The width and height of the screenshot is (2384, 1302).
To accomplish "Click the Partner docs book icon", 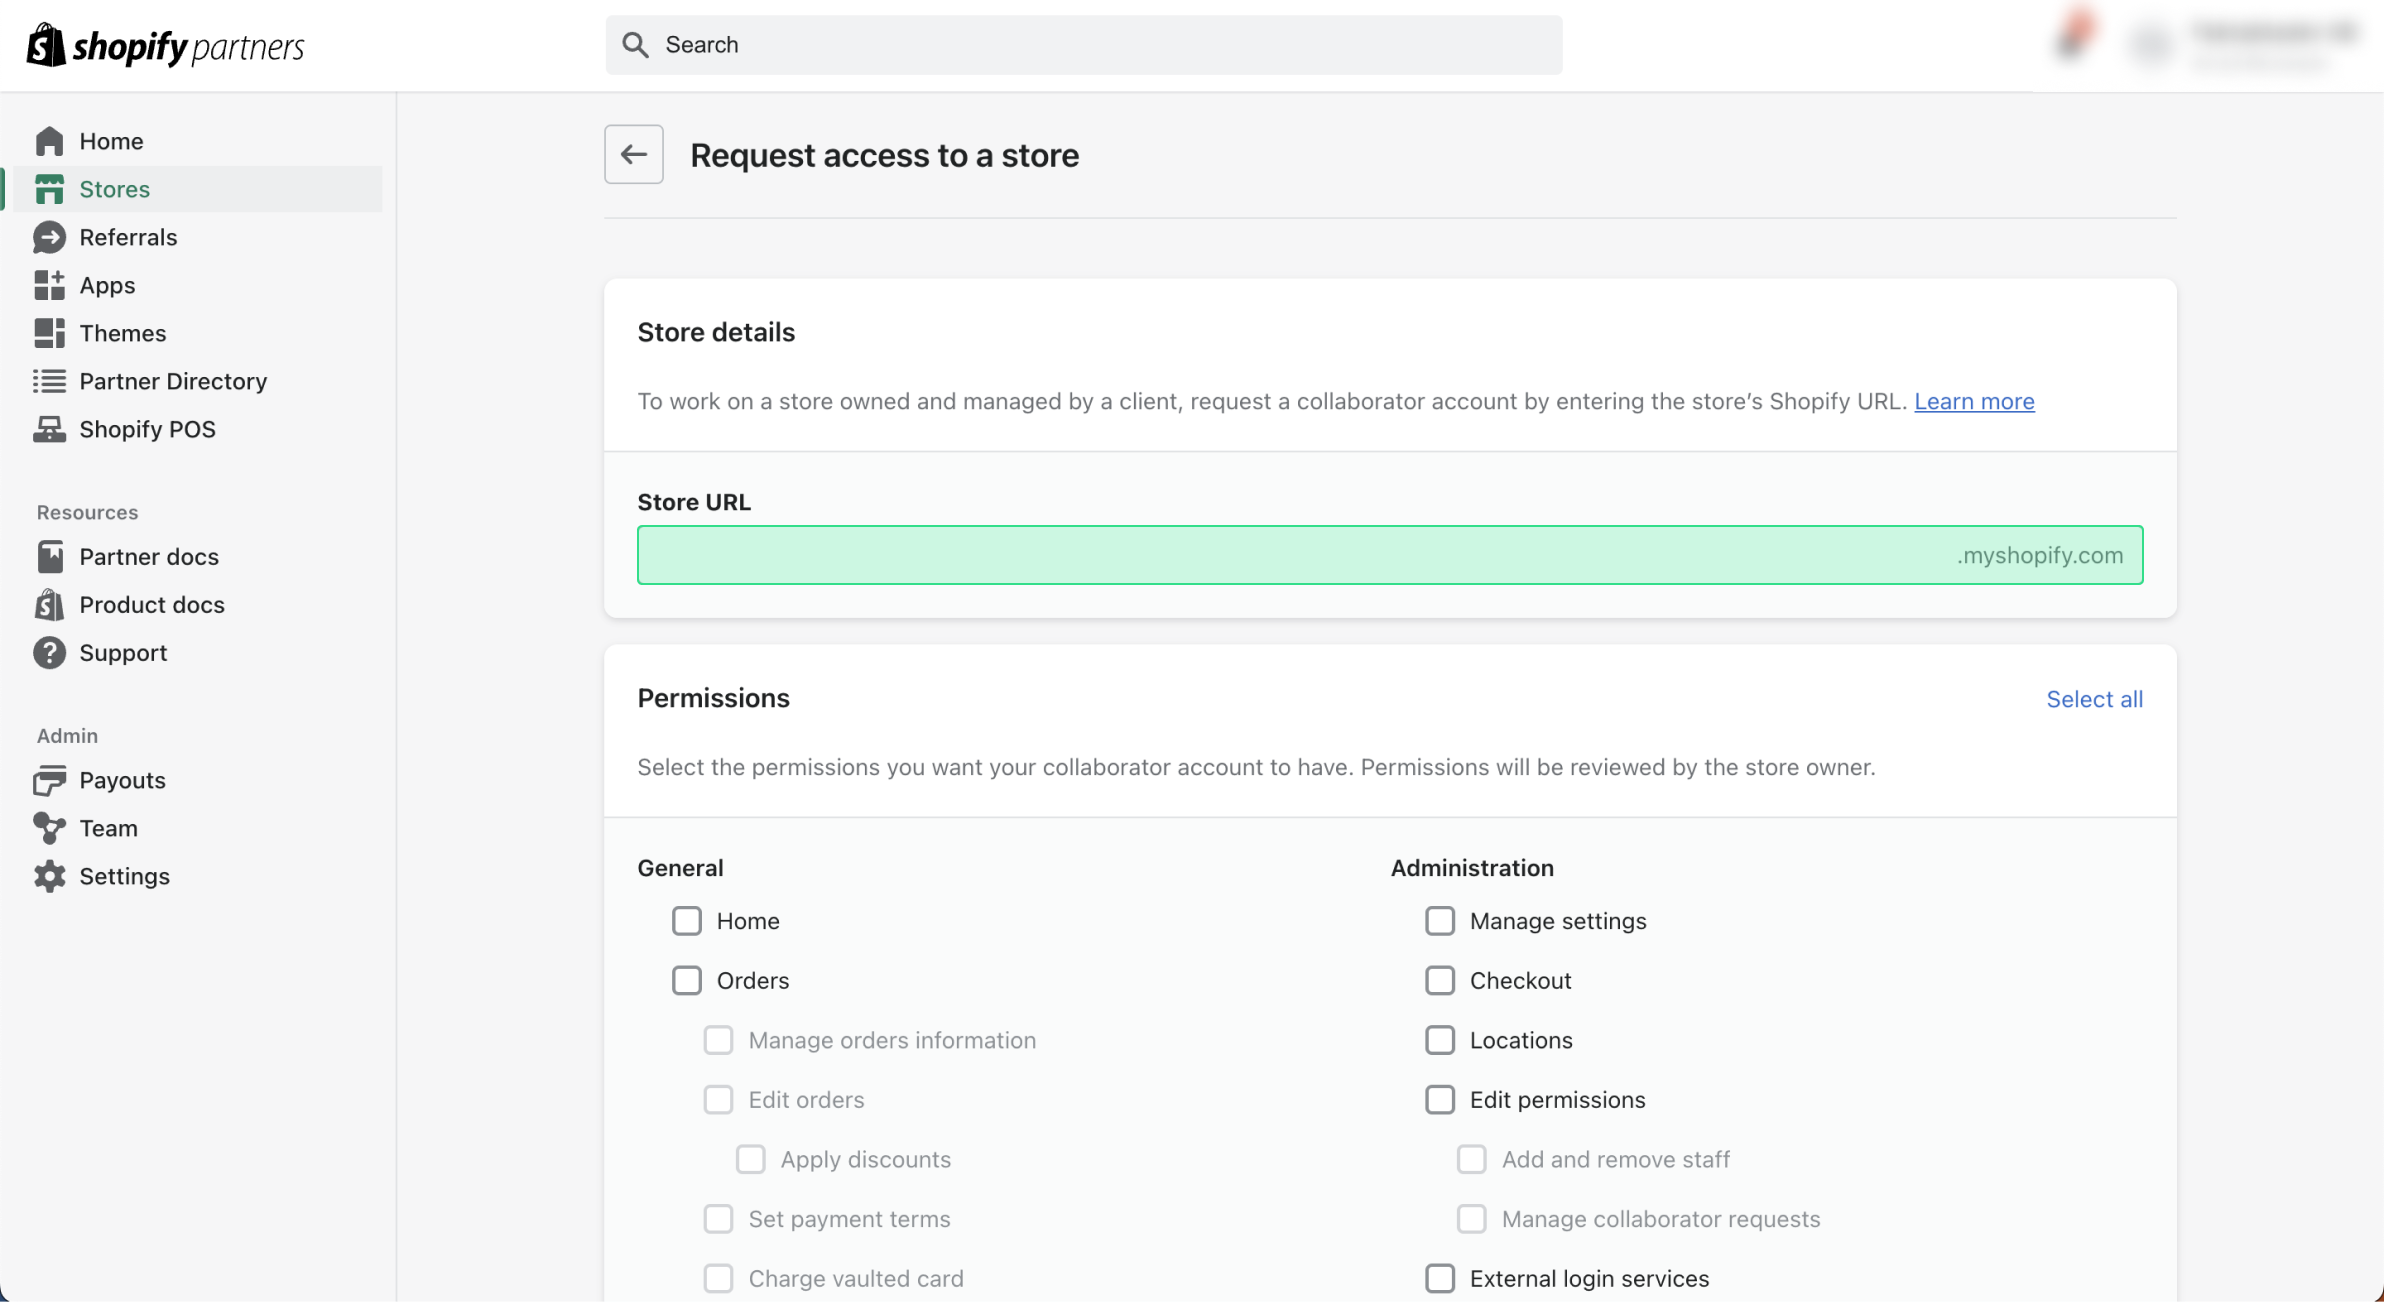I will (x=49, y=557).
